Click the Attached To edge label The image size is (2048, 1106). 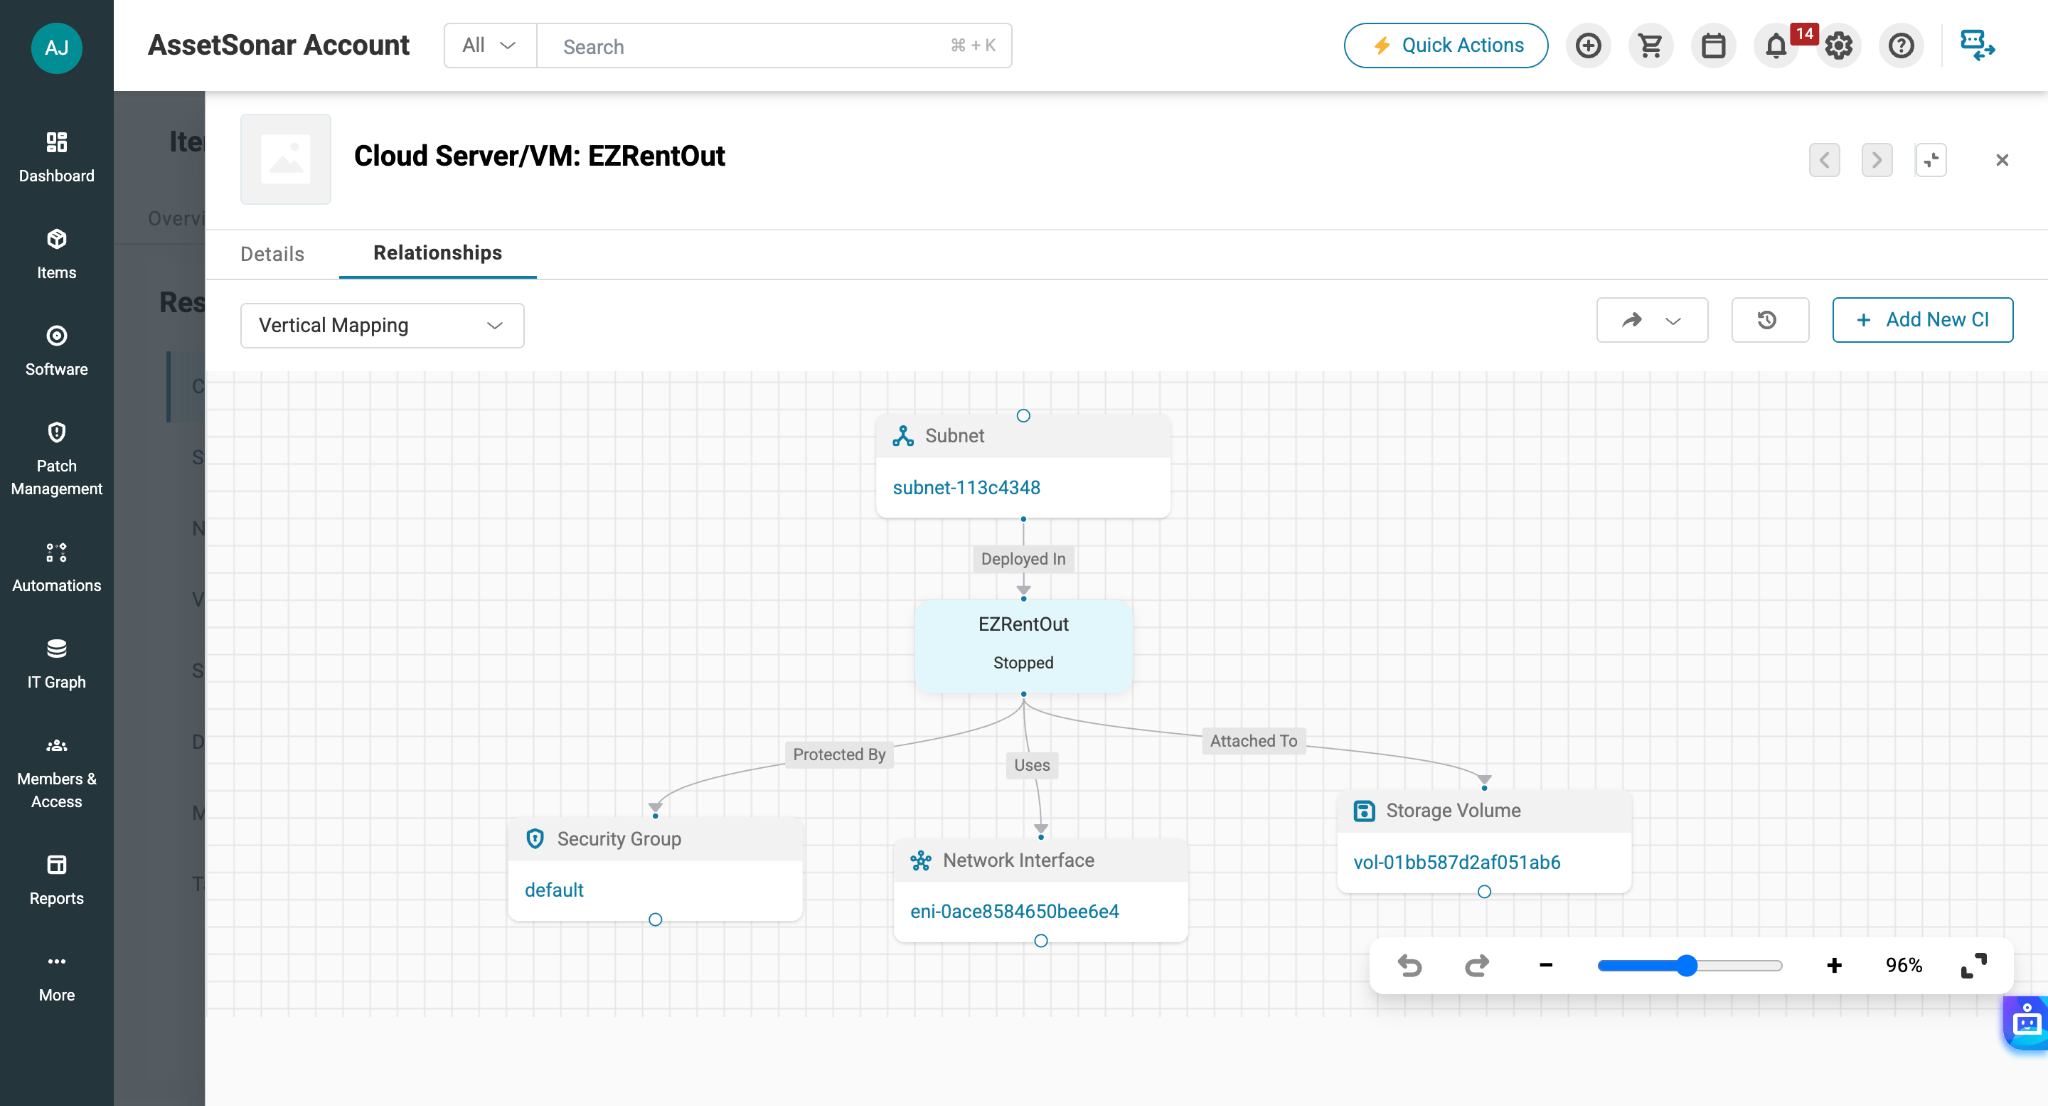point(1253,741)
